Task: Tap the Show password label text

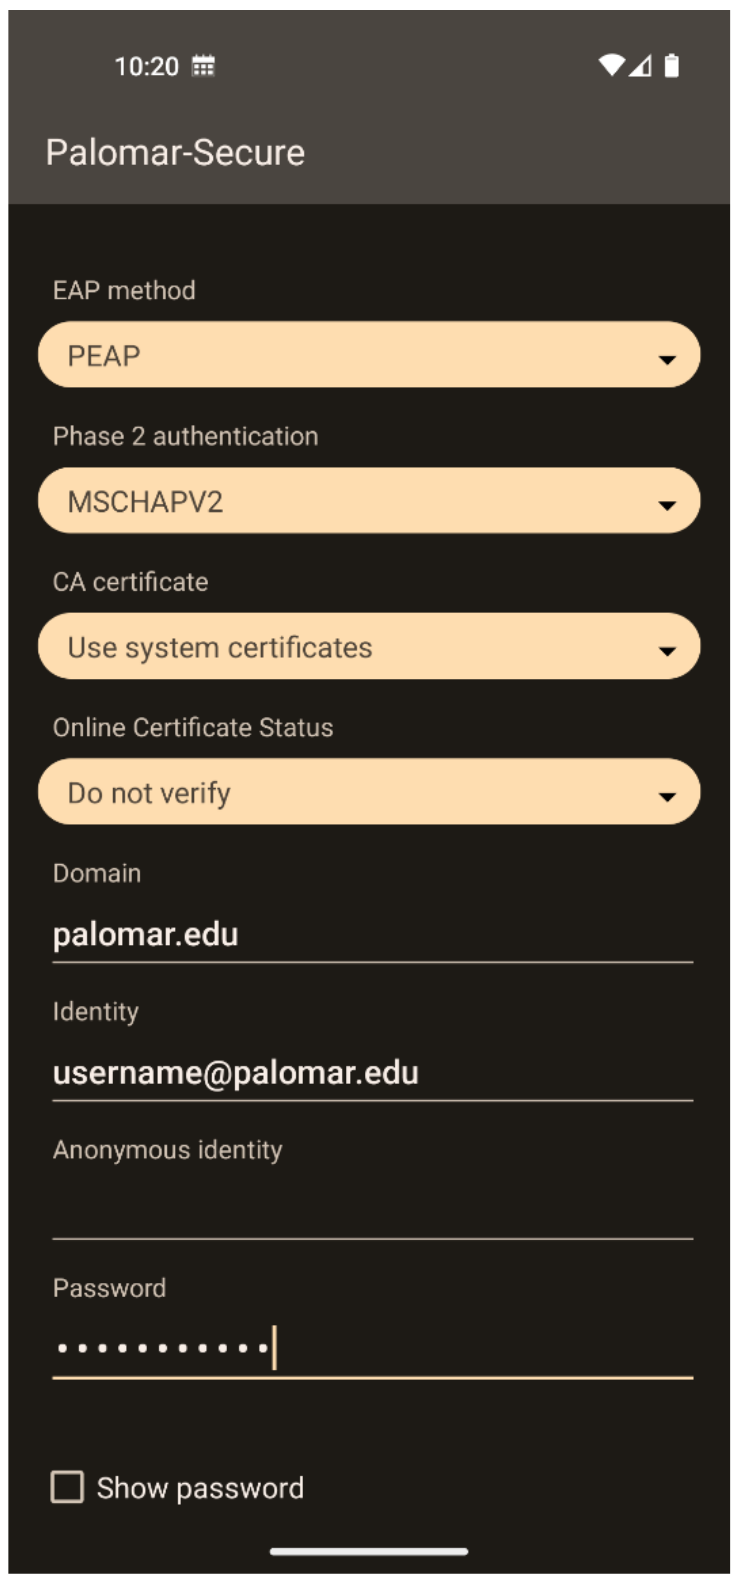Action: [x=200, y=1488]
